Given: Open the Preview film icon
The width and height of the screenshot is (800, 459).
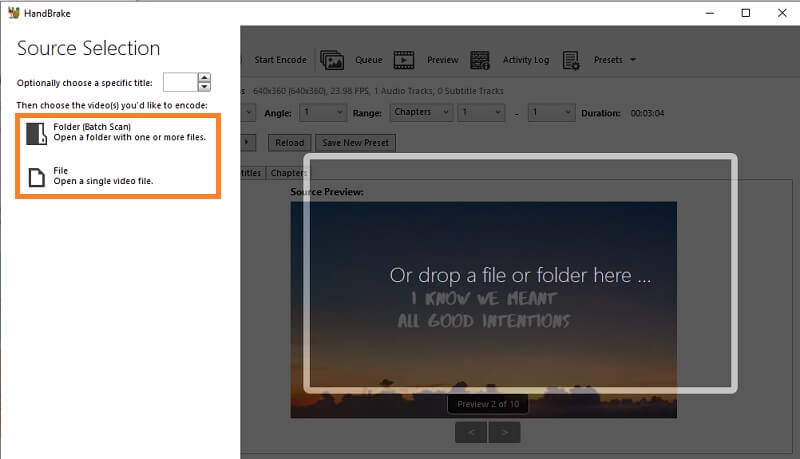Looking at the screenshot, I should click(404, 60).
